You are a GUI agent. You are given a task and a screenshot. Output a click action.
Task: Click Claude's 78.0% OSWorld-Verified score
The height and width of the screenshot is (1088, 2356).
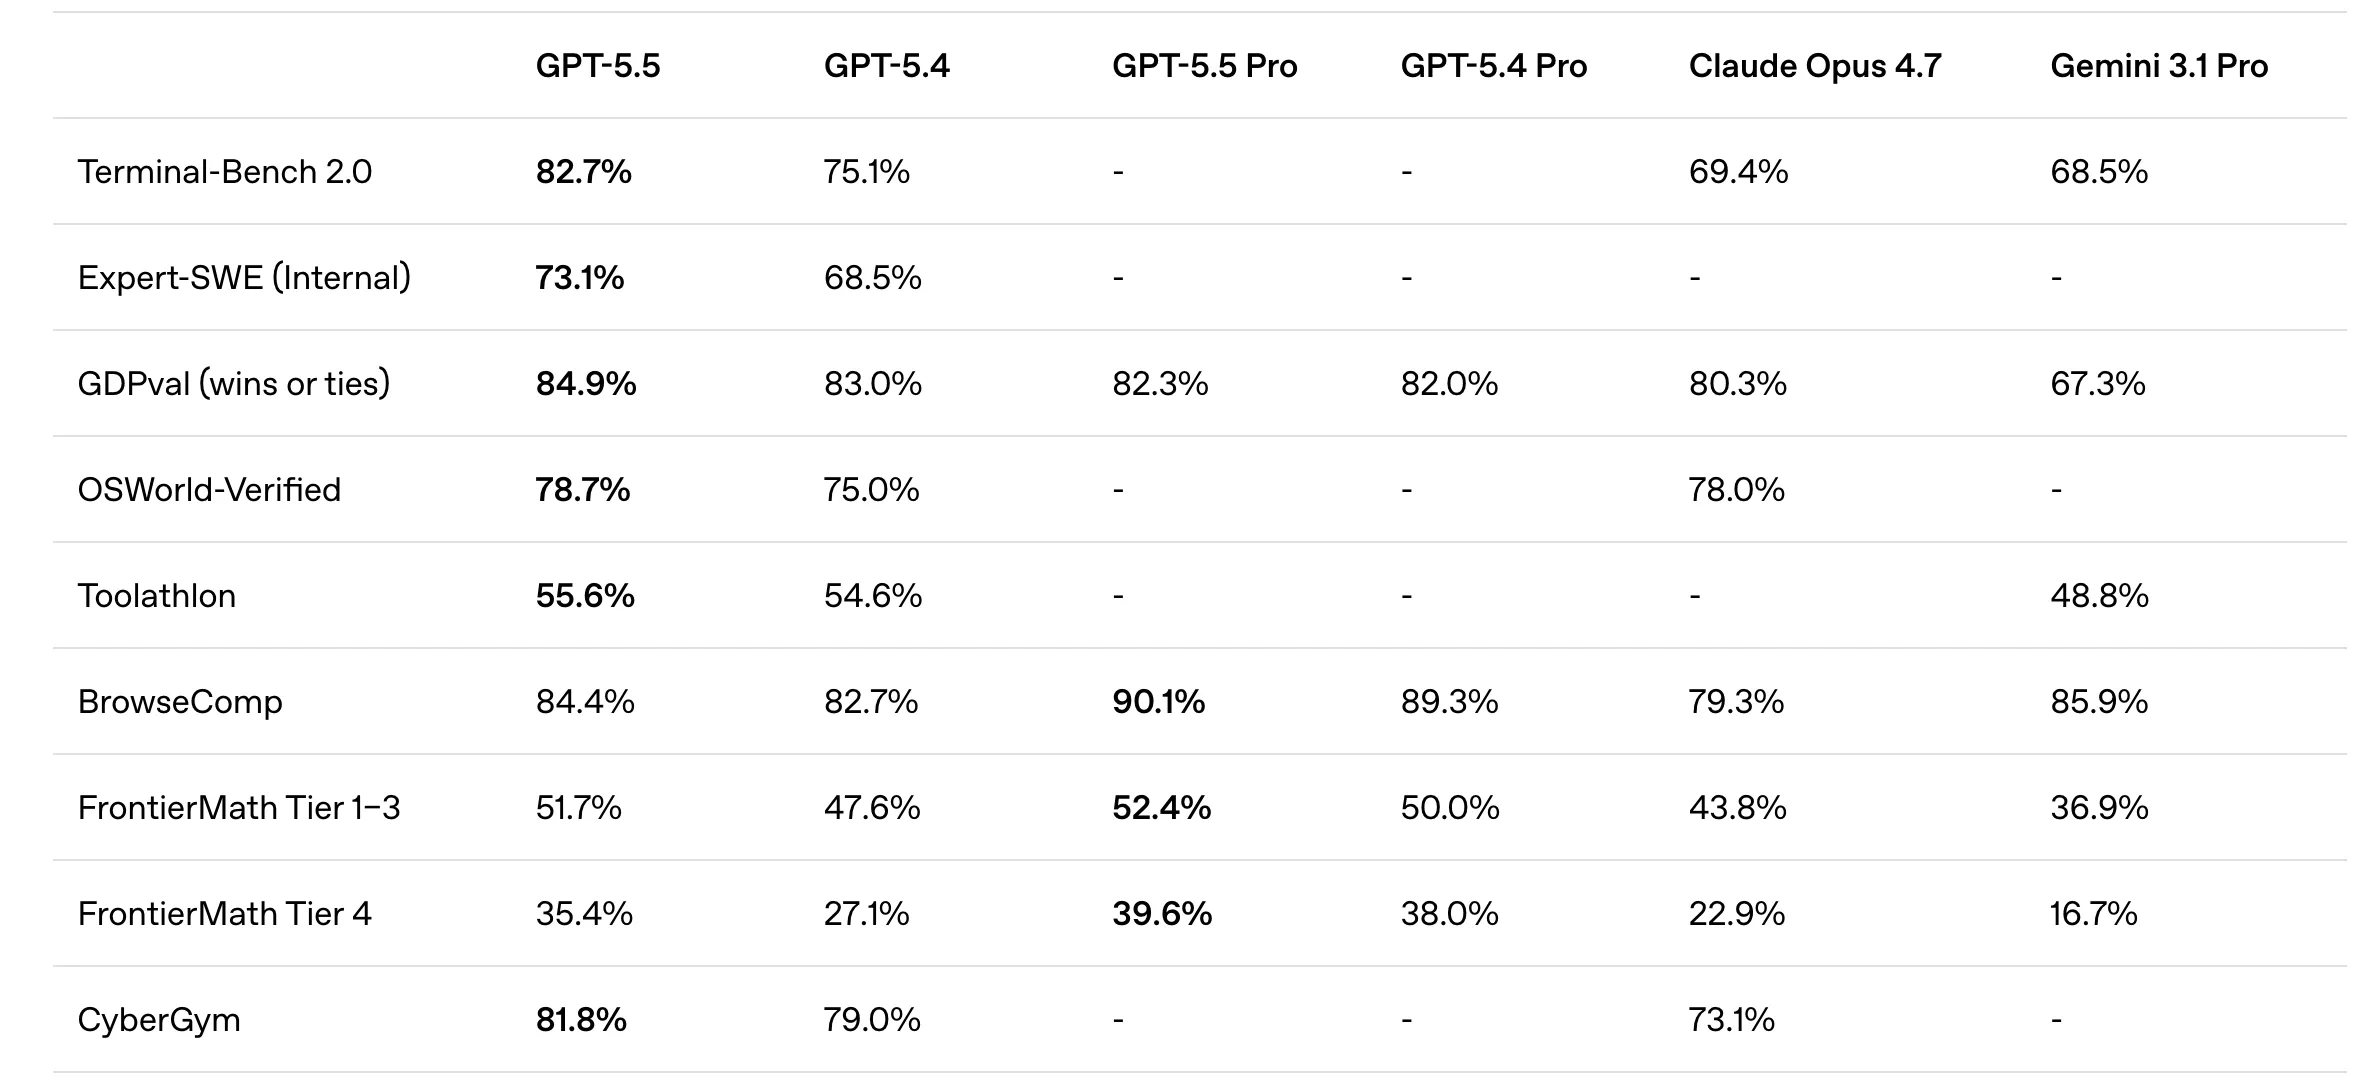pyautogui.click(x=1736, y=490)
